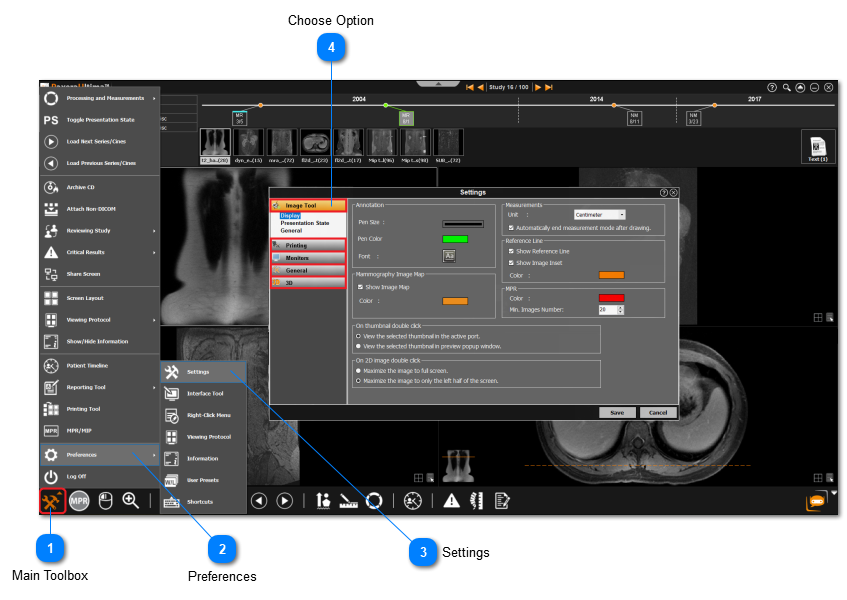The image size is (847, 600).
Task: Select Interface Tool from Preferences submenu
Action: point(204,393)
